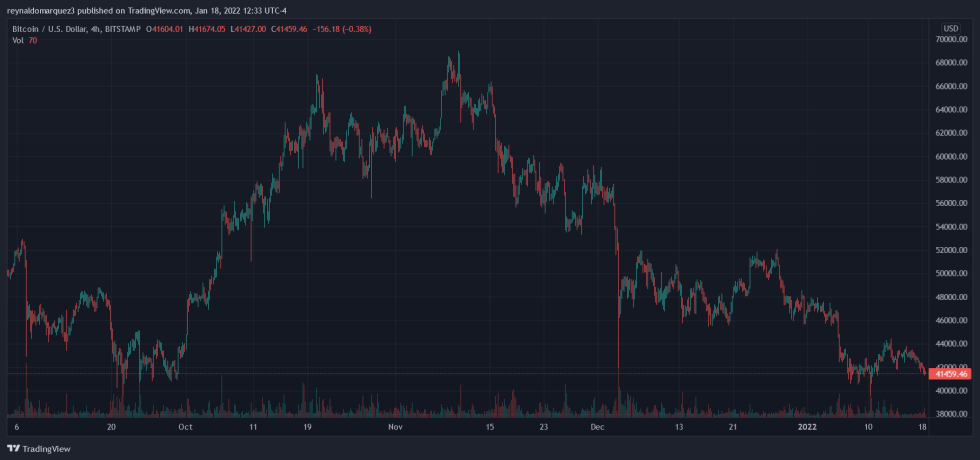Click the Oct label on the time axis

184,428
